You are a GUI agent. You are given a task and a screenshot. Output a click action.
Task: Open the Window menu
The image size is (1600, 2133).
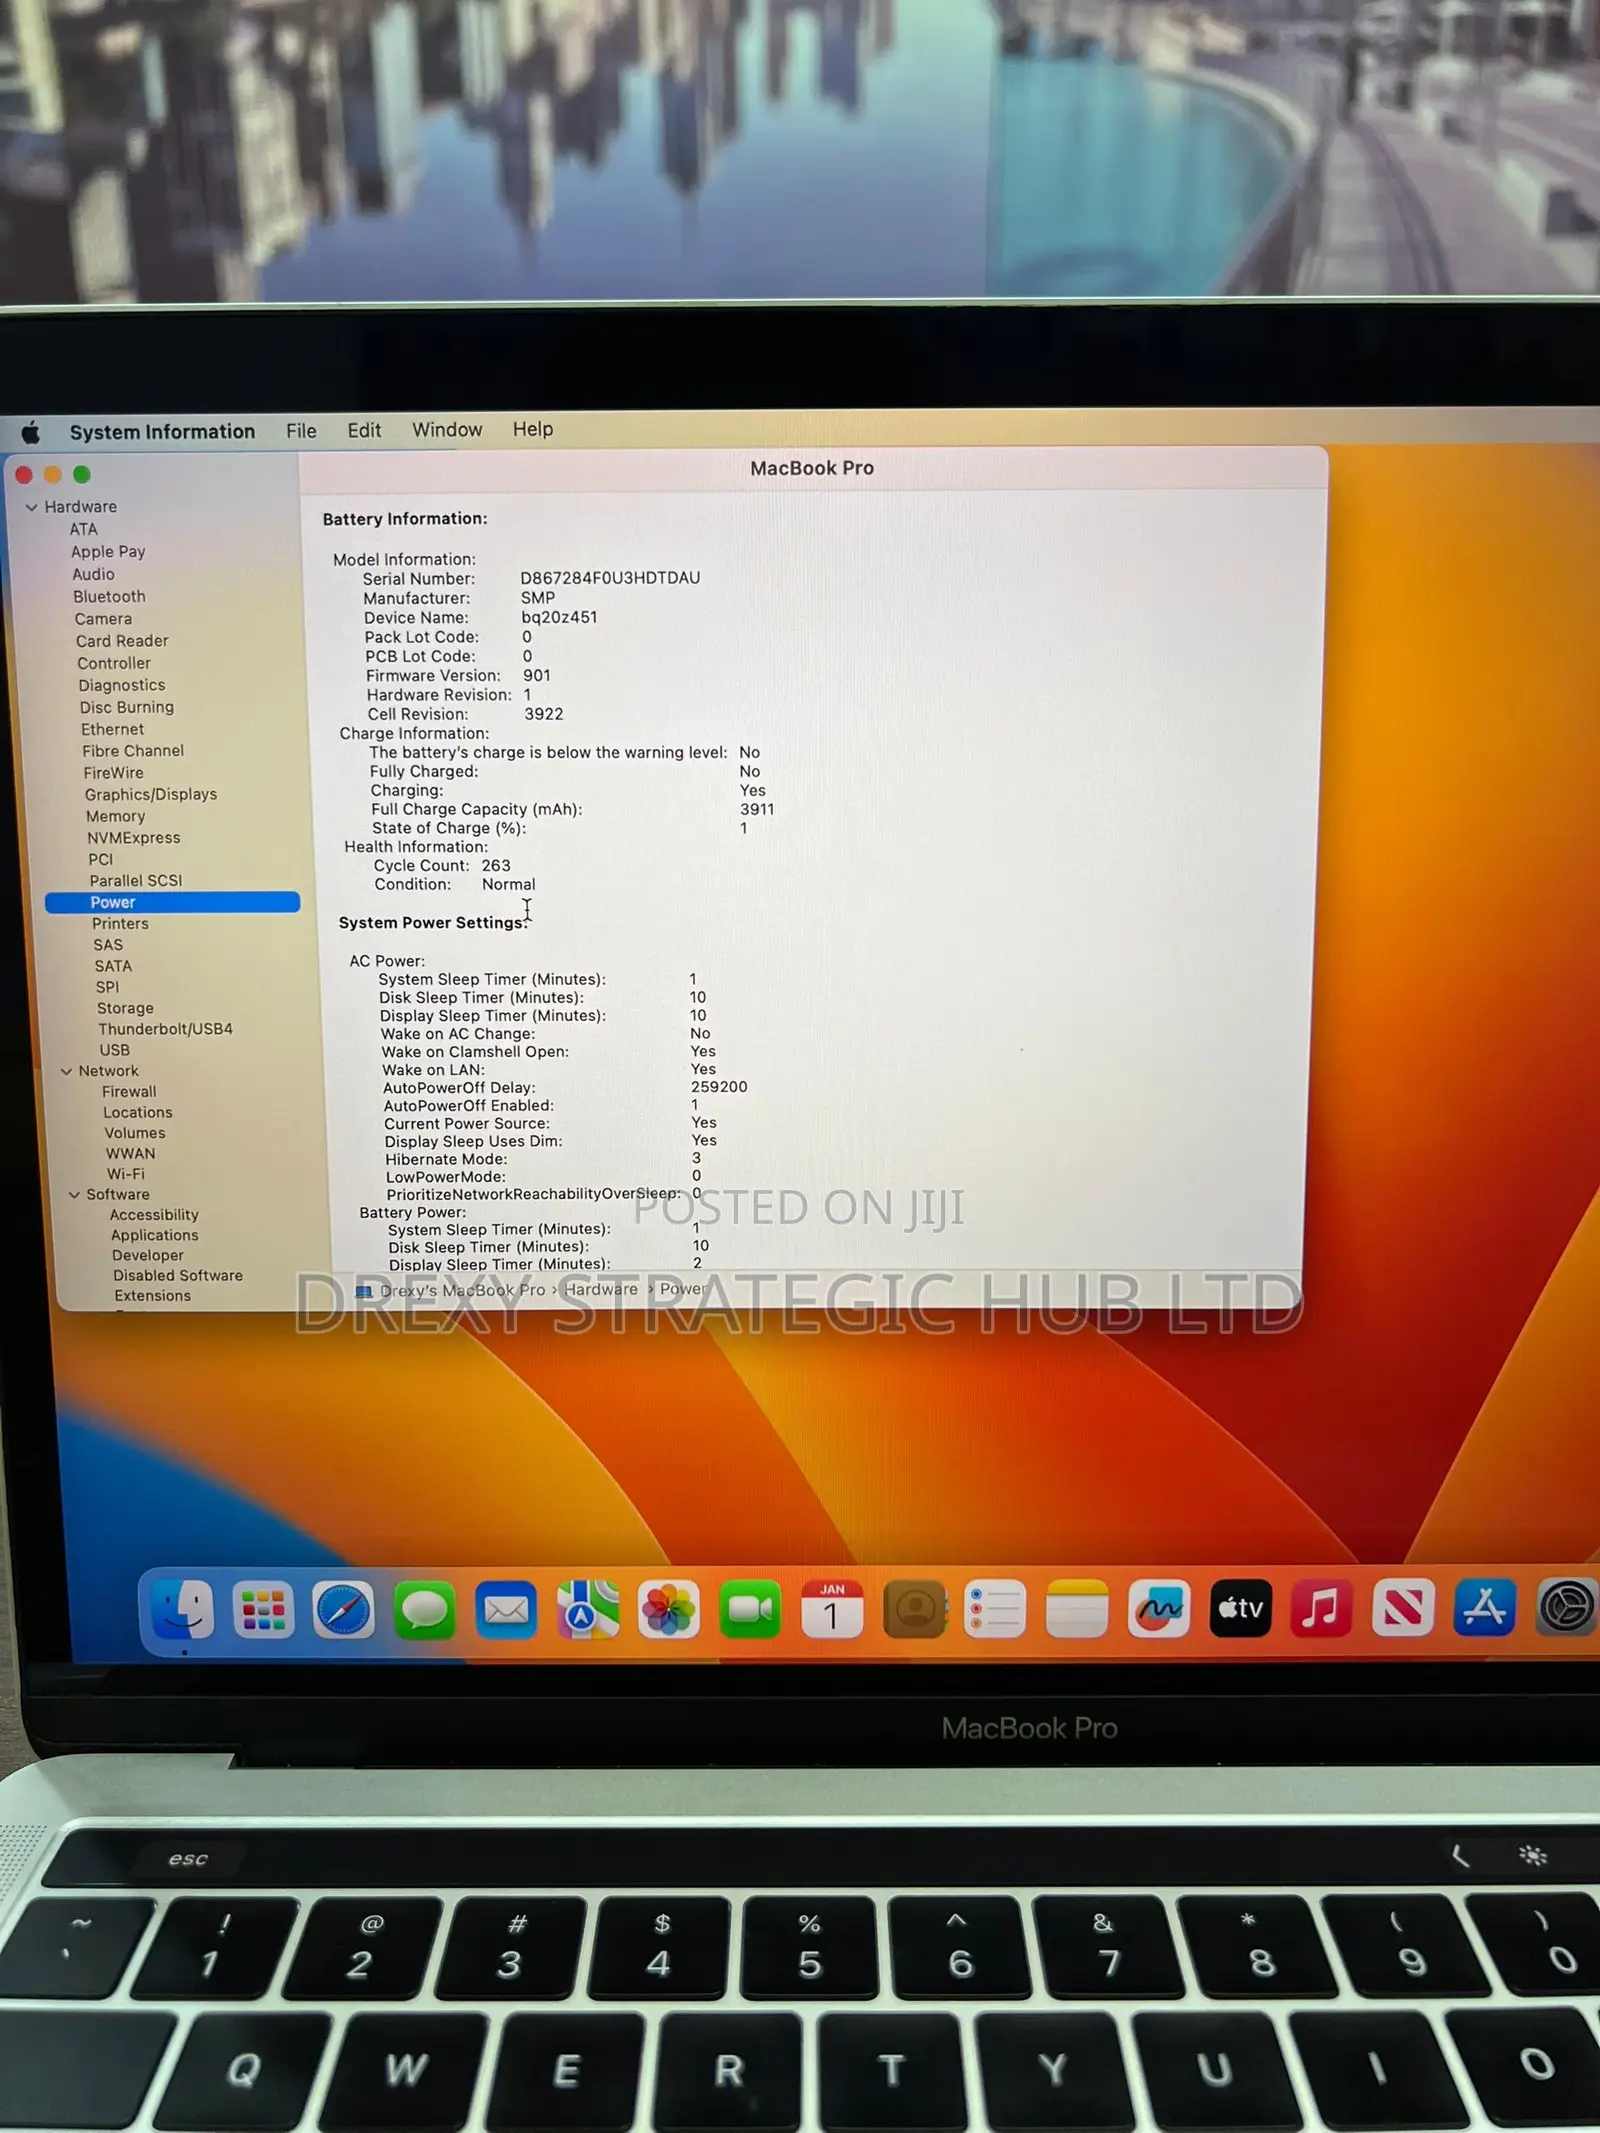point(447,429)
